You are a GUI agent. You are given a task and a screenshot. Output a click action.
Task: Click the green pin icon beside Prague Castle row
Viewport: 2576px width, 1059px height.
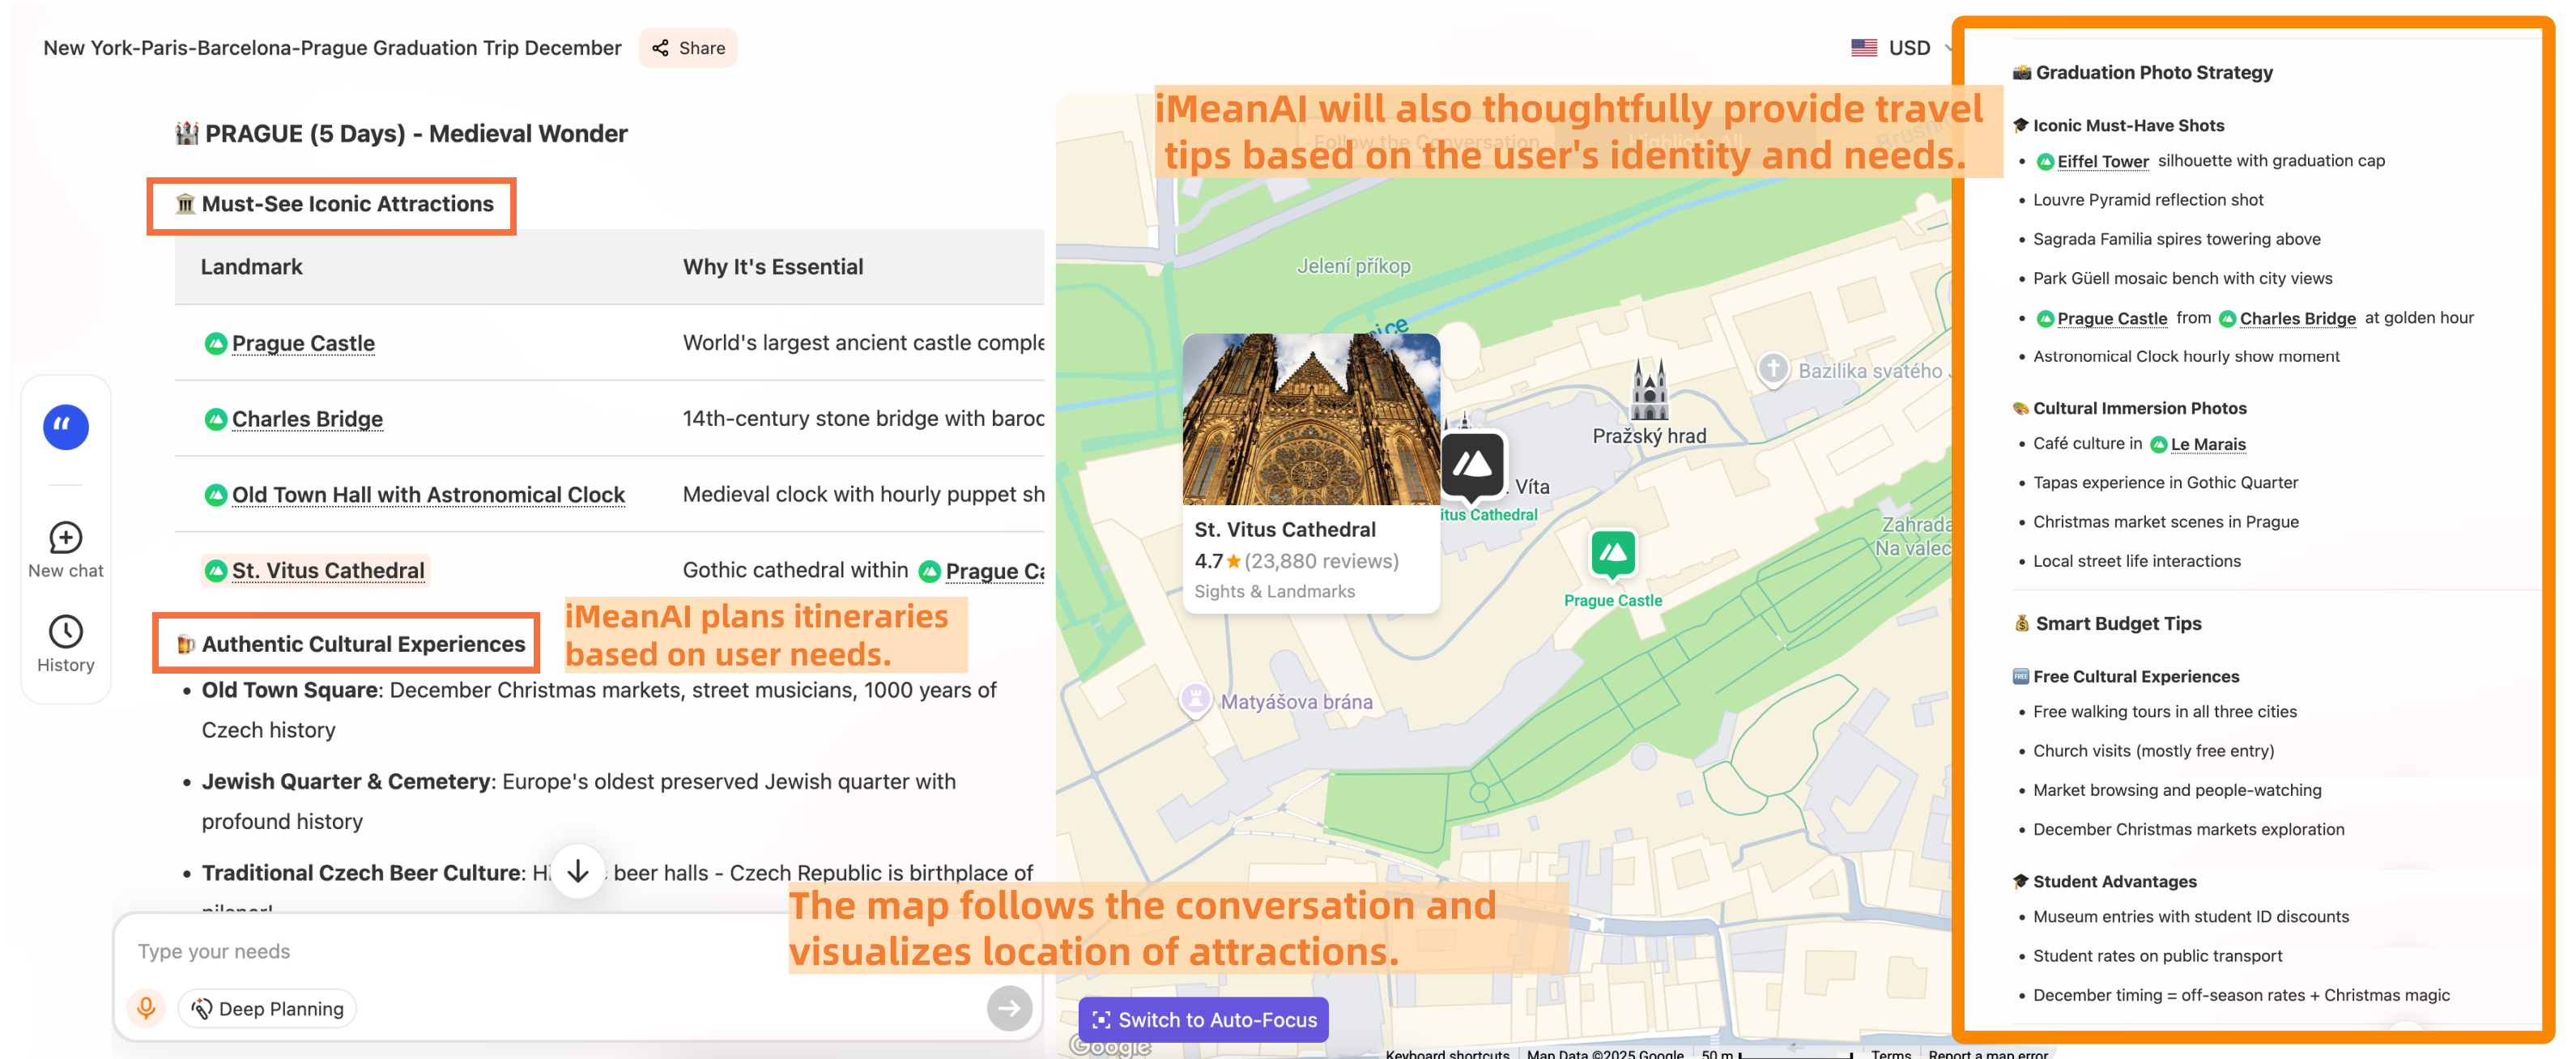215,343
